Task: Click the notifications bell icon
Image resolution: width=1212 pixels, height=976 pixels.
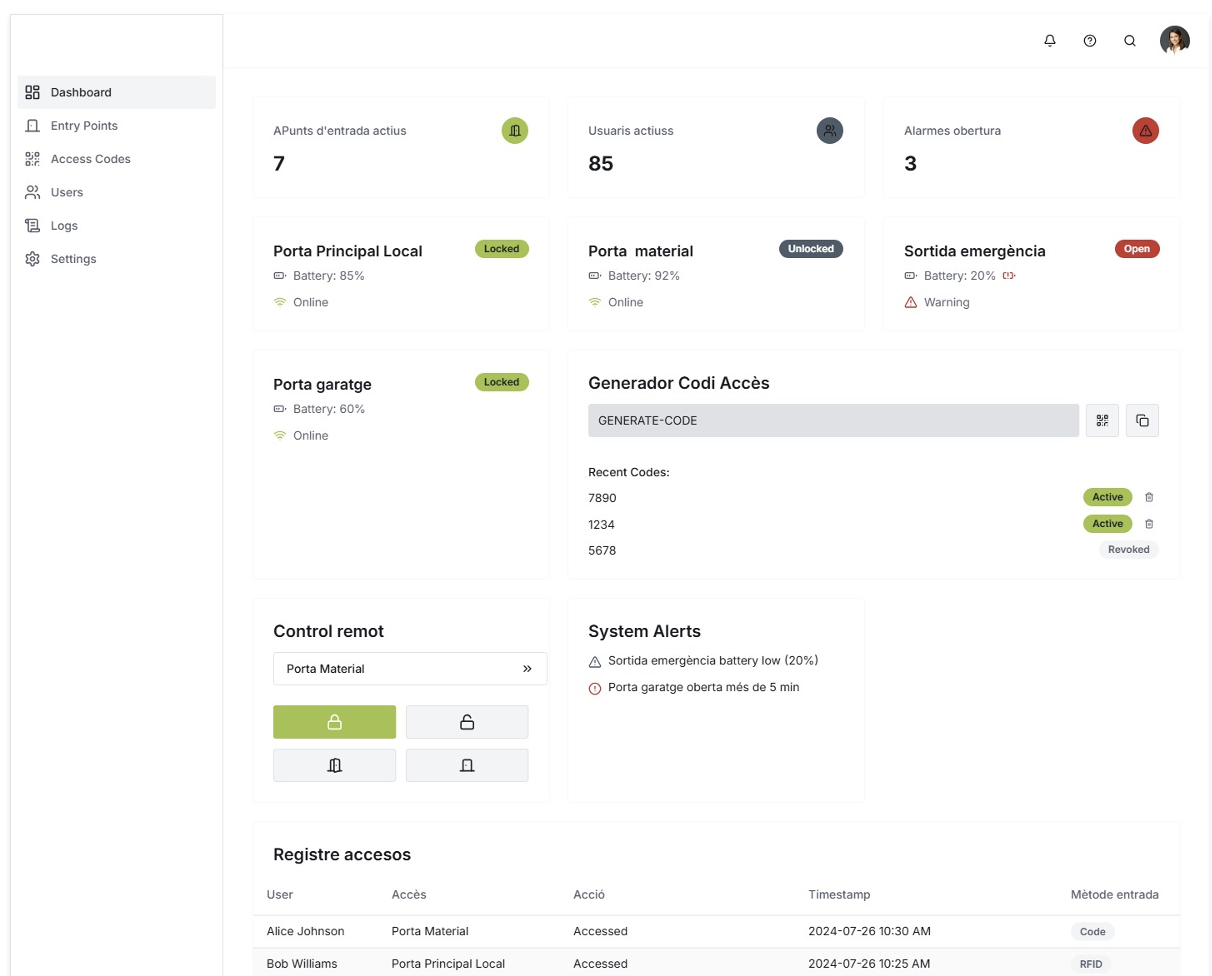Action: (x=1049, y=41)
